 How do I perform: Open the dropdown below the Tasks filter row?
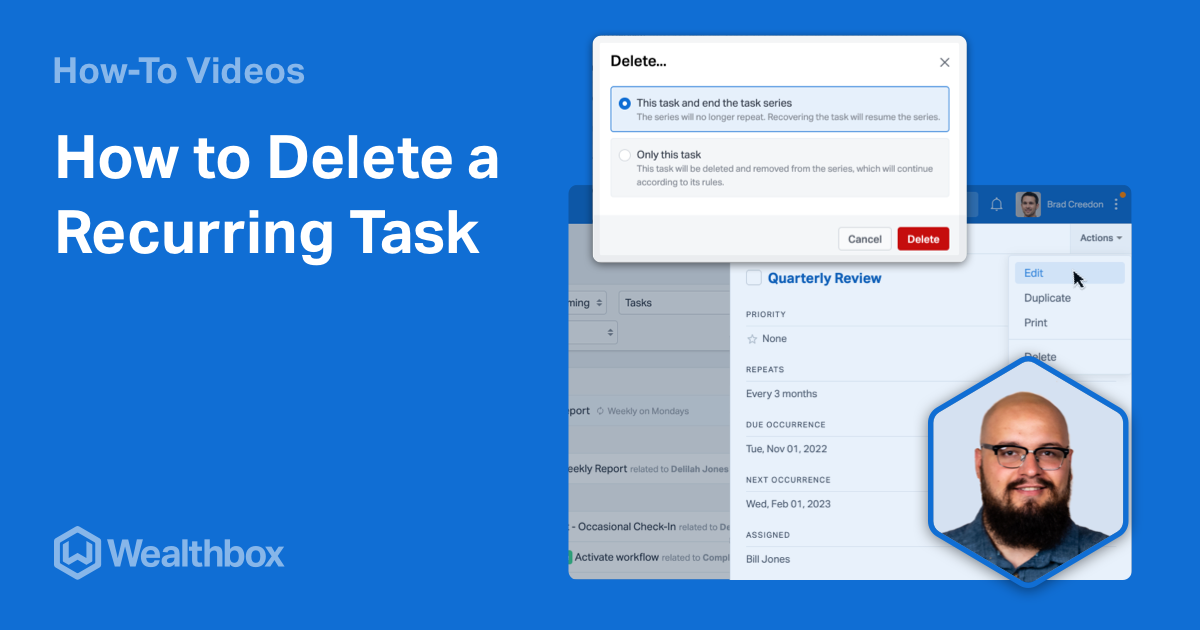coord(593,331)
